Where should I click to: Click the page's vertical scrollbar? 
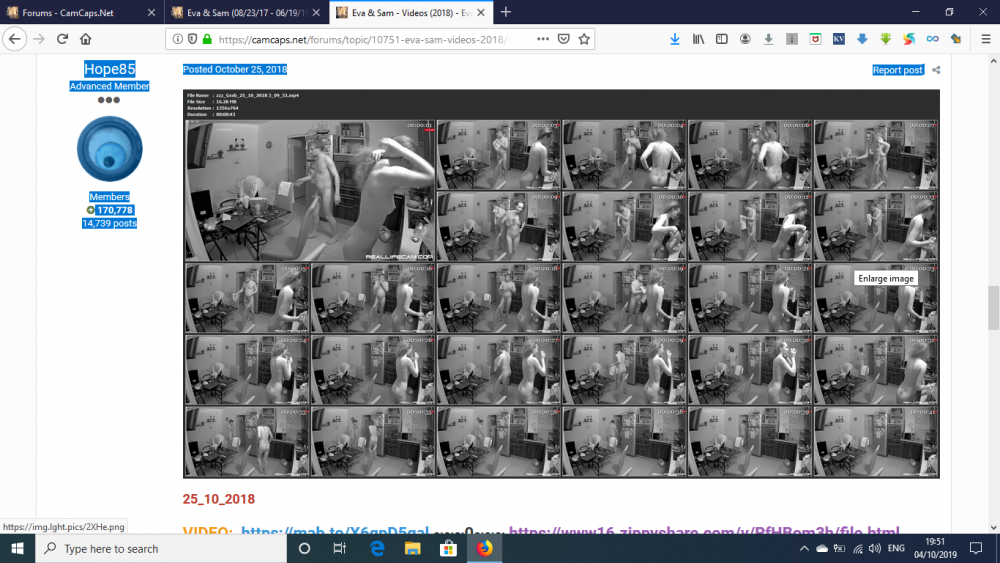993,300
